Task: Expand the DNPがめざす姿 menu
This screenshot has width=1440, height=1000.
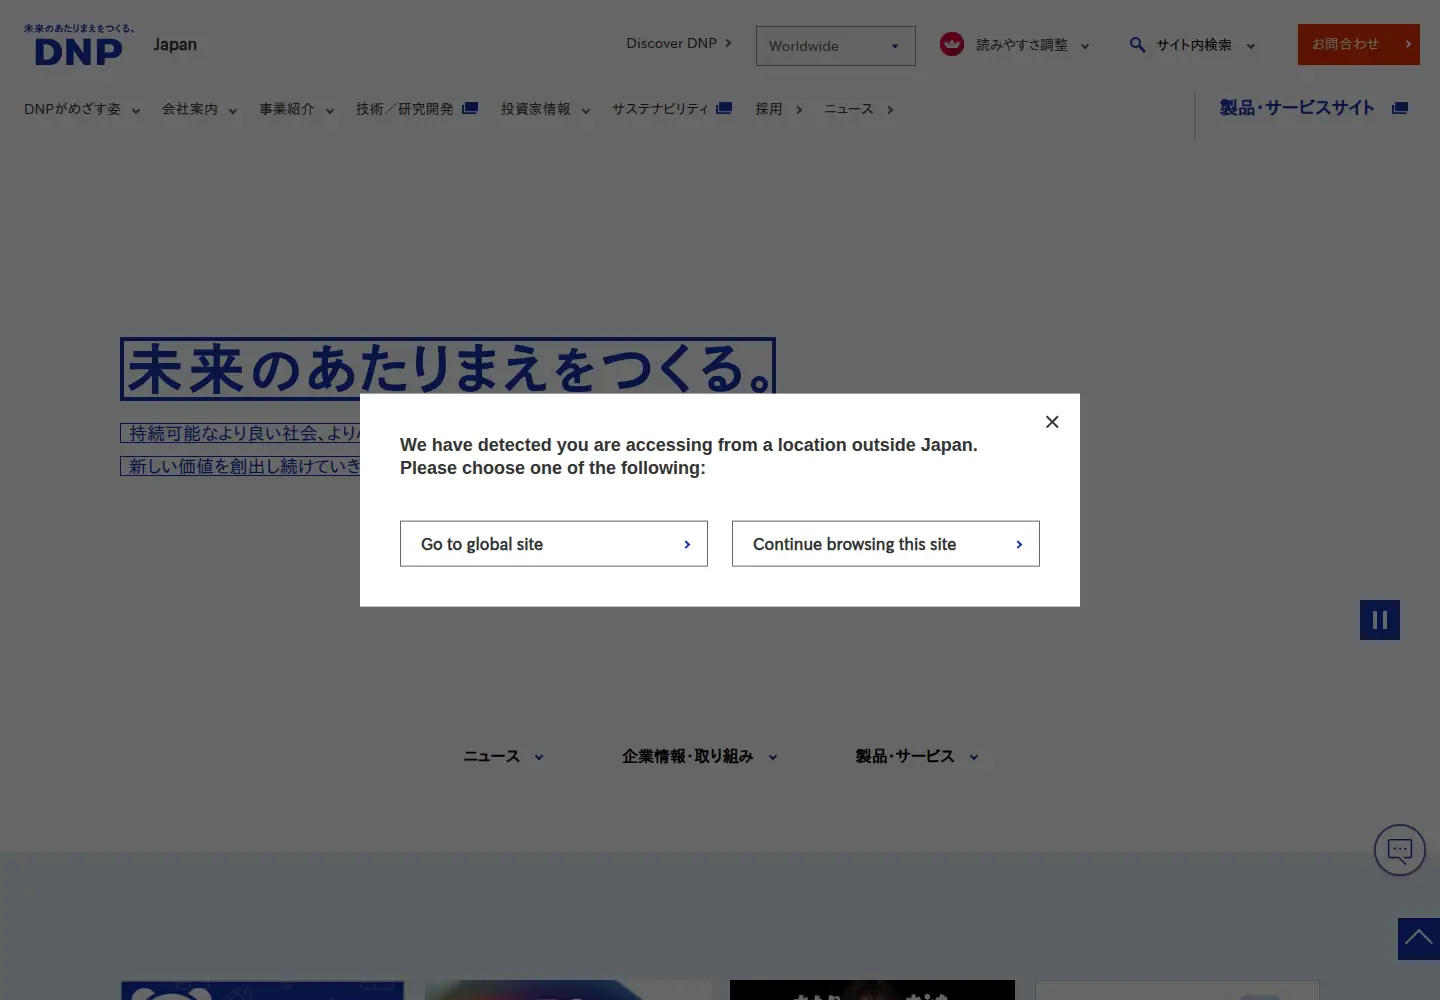Action: click(x=82, y=109)
